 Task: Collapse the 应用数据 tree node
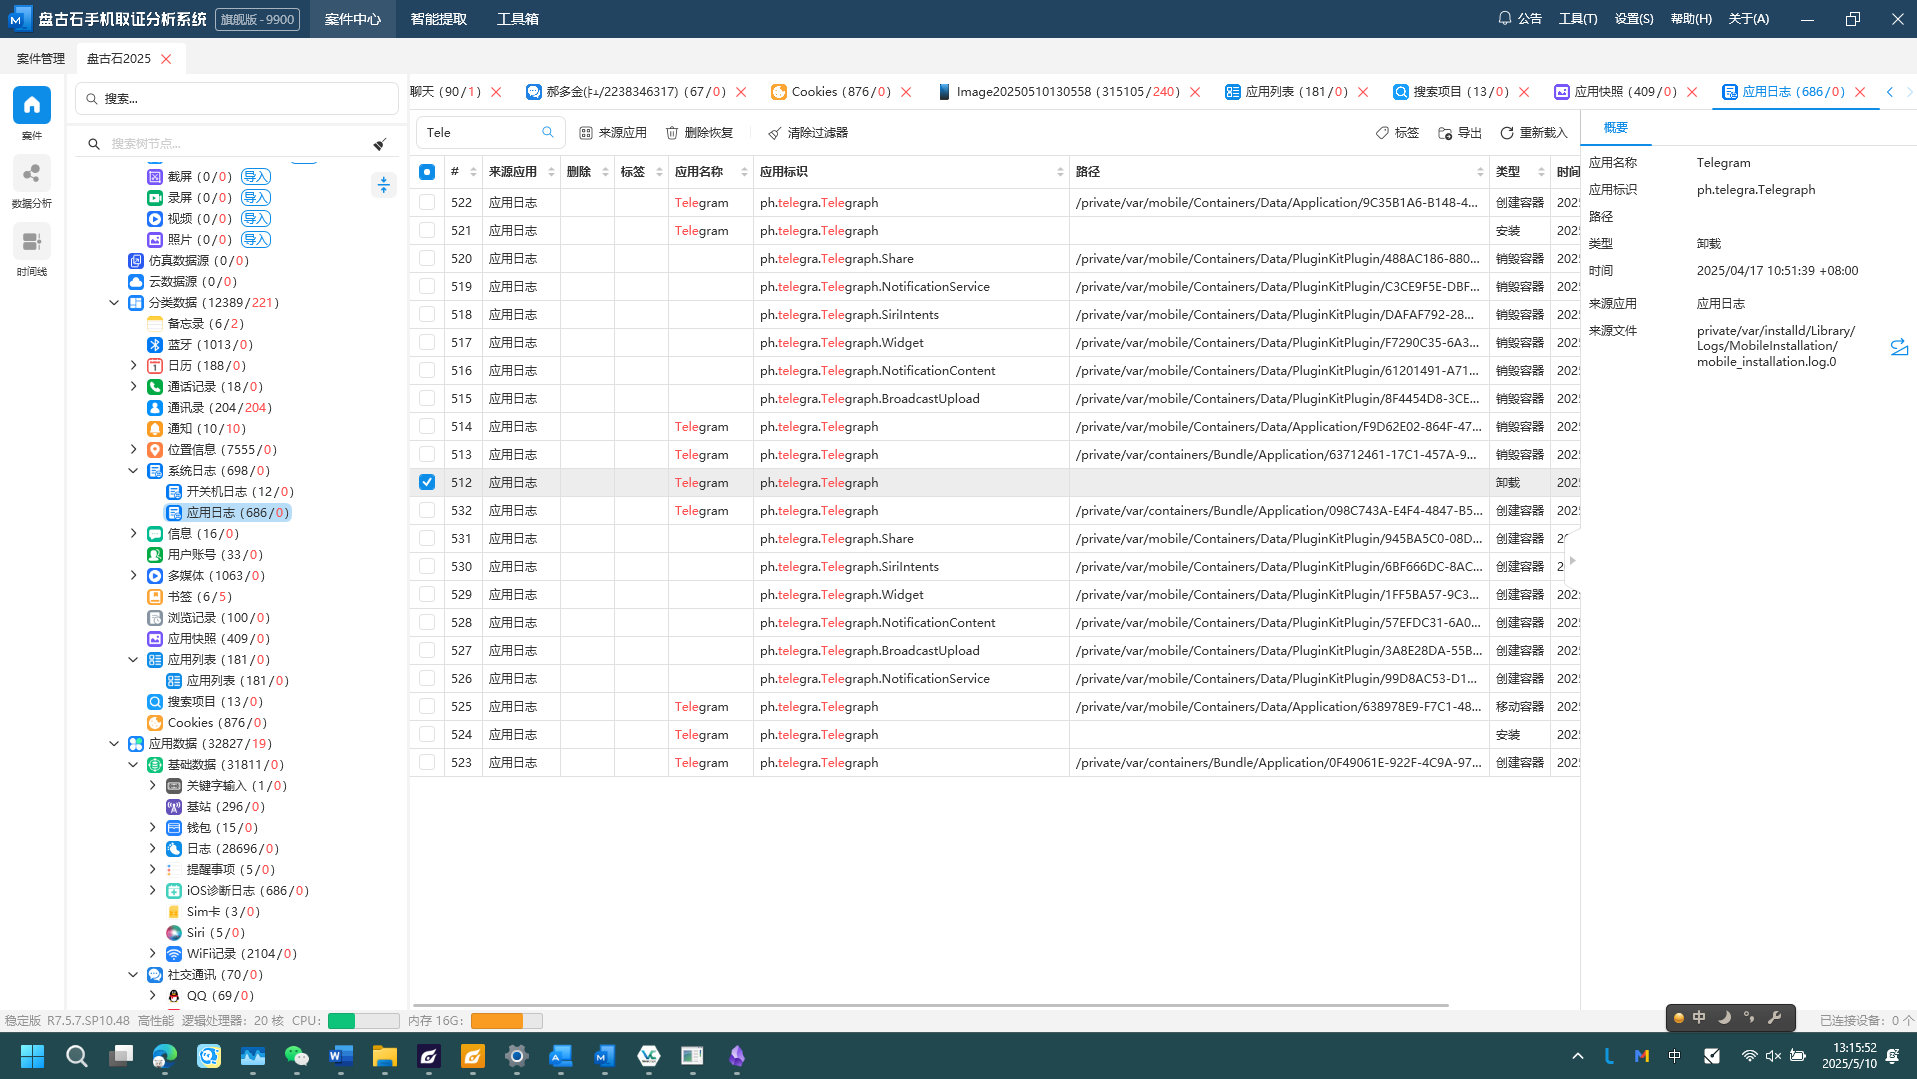coord(114,744)
